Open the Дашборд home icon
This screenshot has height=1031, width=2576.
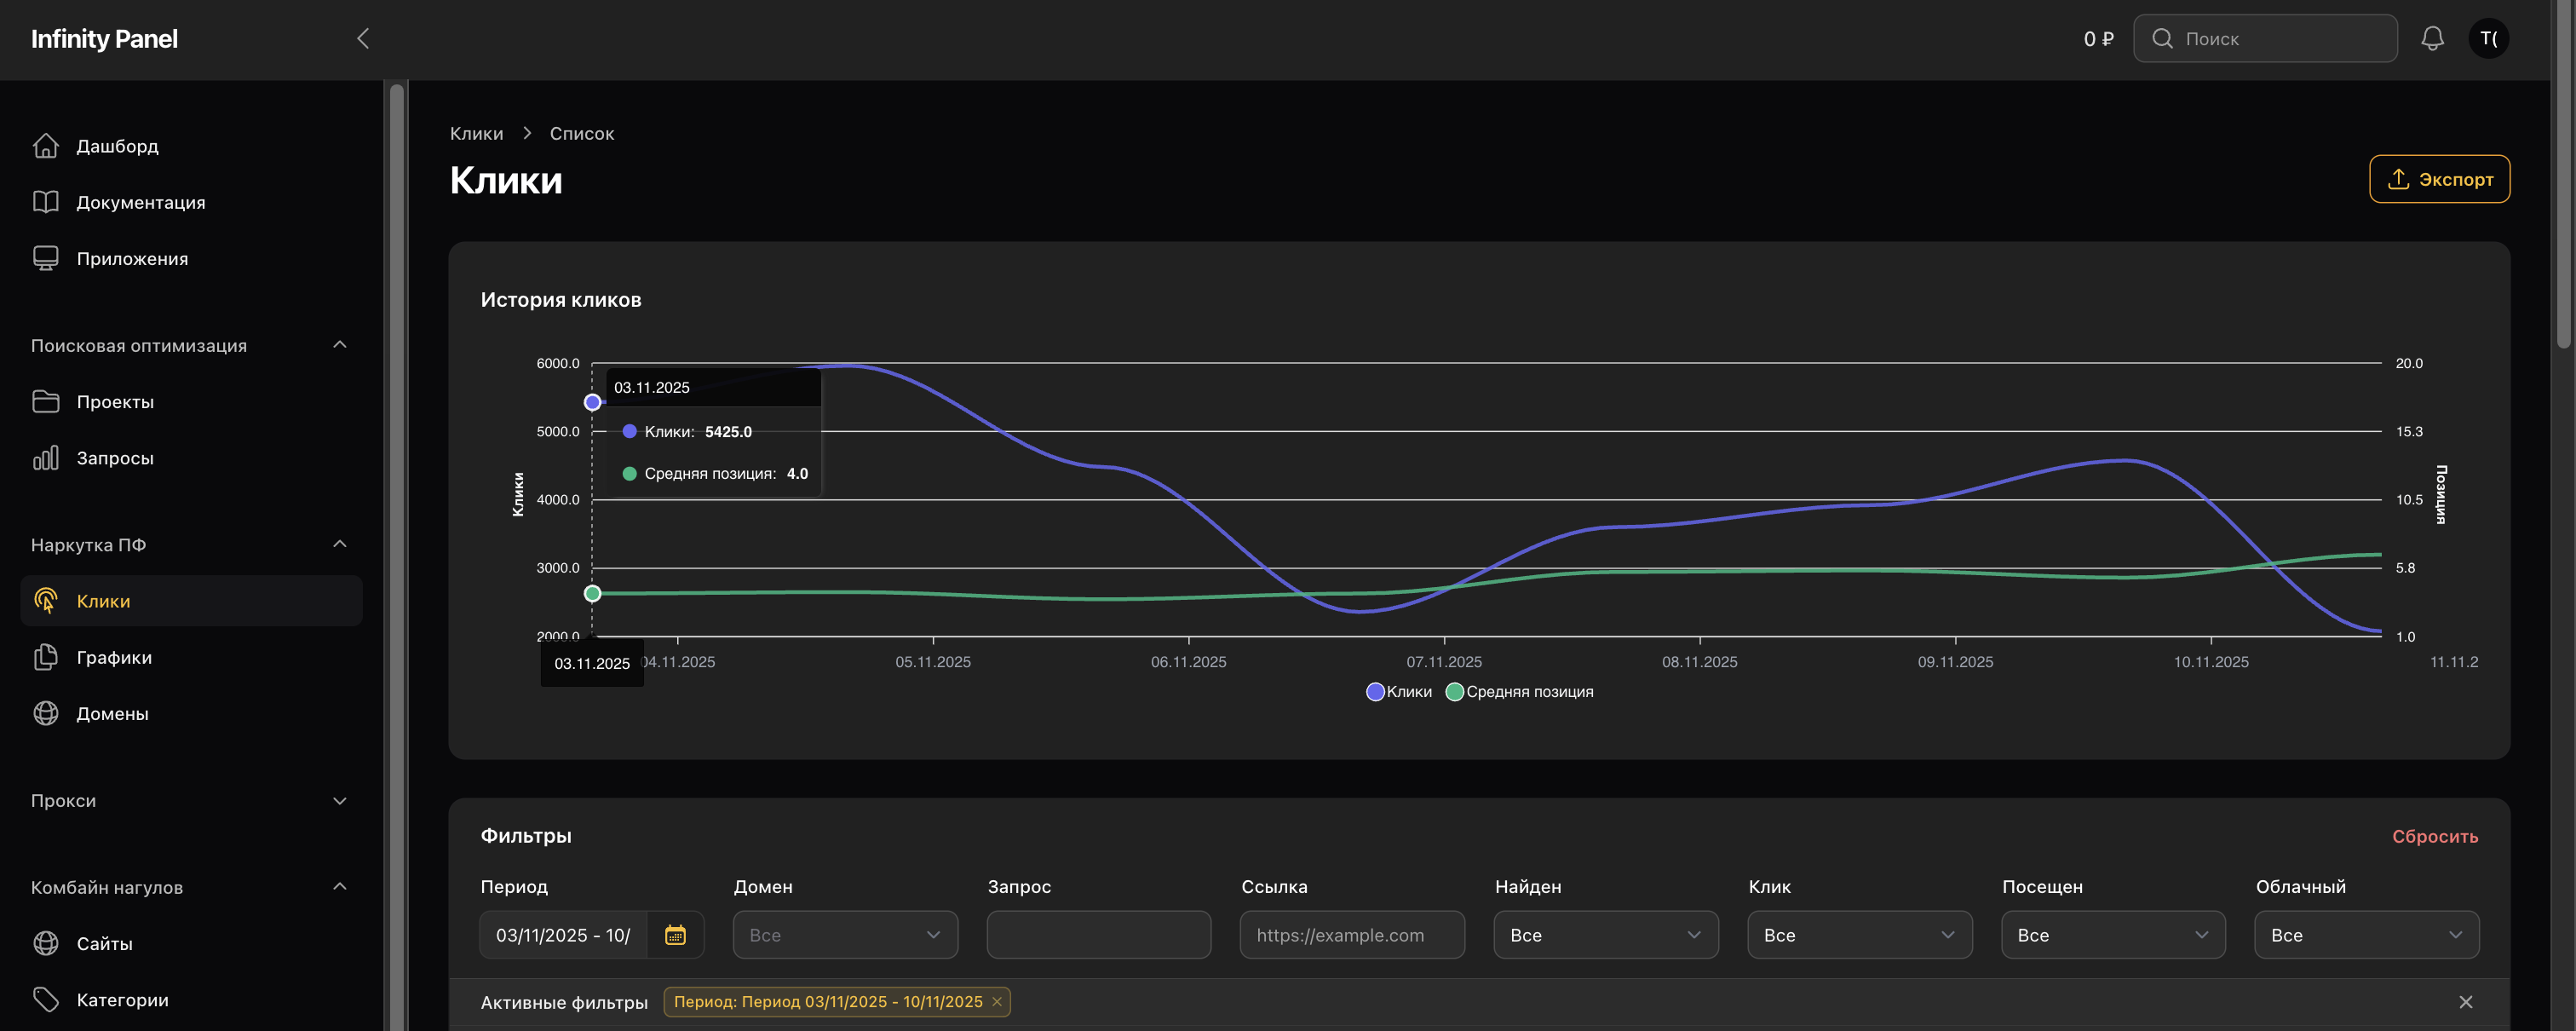[x=46, y=146]
